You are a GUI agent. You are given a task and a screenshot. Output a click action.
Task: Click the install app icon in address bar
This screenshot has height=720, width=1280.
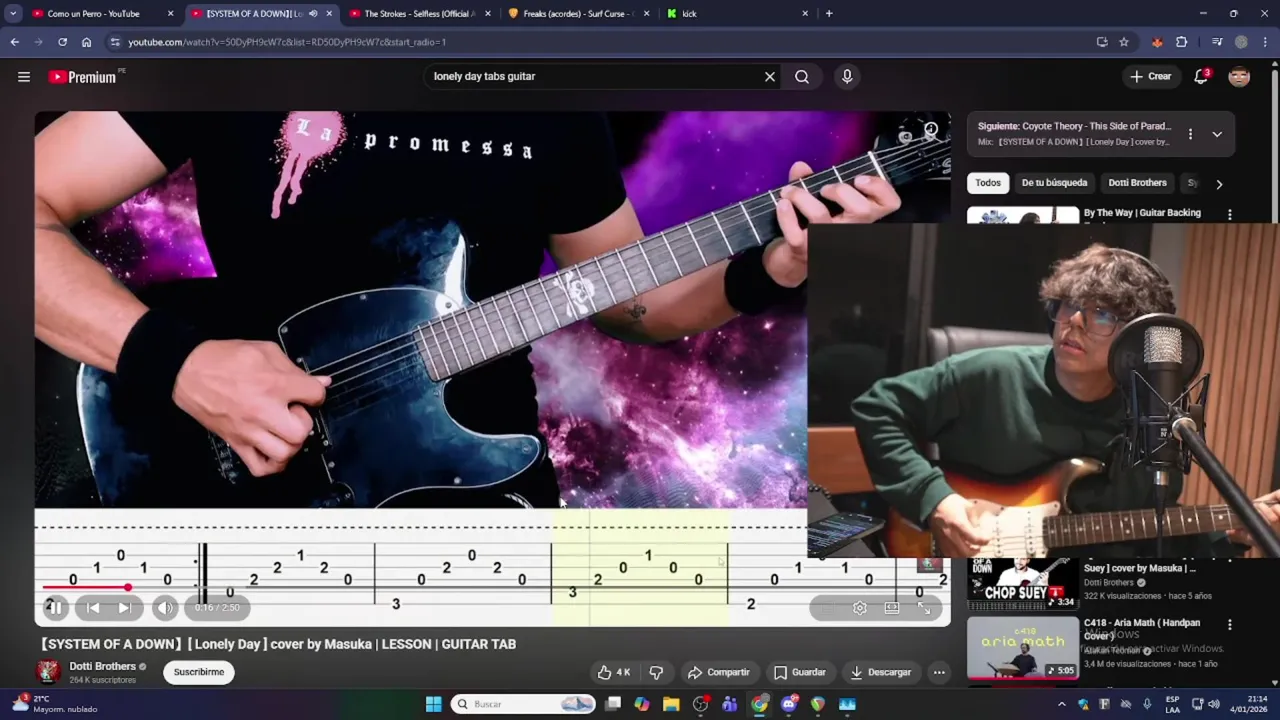tap(1102, 42)
